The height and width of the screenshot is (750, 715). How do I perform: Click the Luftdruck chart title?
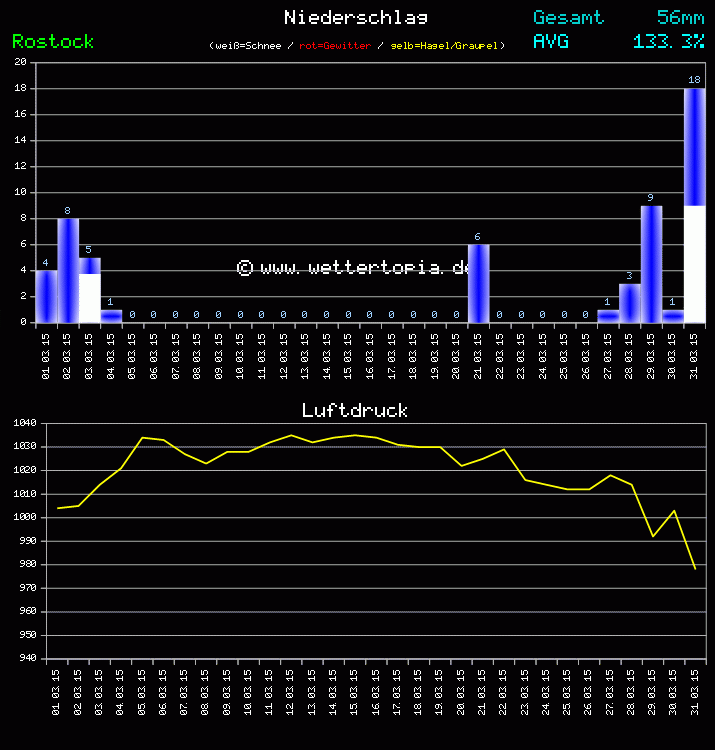(355, 410)
